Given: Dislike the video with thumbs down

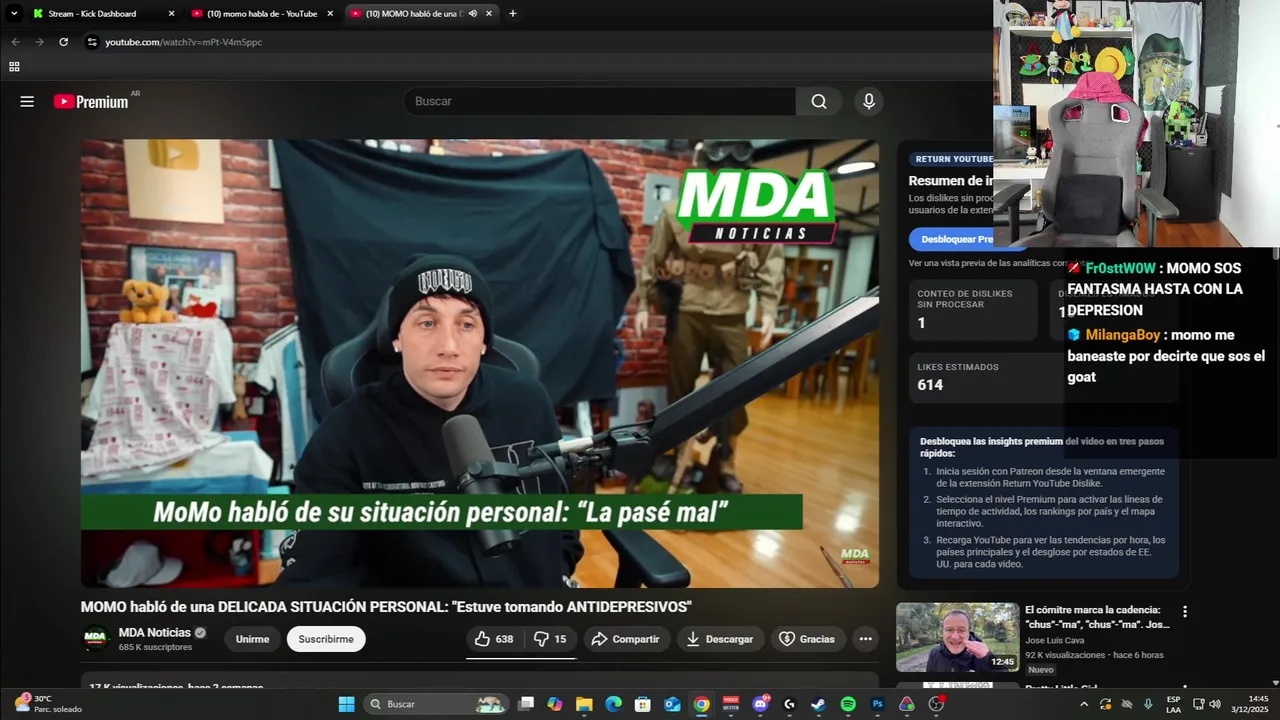Looking at the screenshot, I should [550, 639].
